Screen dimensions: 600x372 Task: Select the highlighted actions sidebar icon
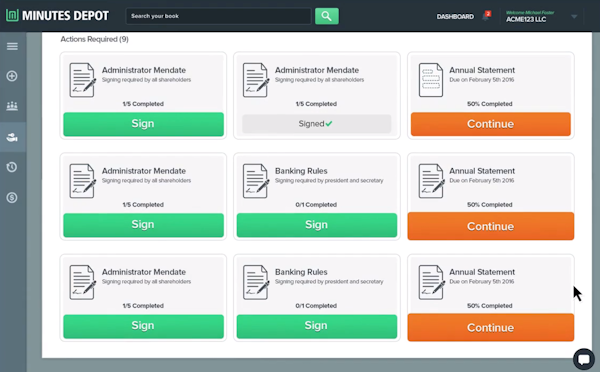(12, 137)
